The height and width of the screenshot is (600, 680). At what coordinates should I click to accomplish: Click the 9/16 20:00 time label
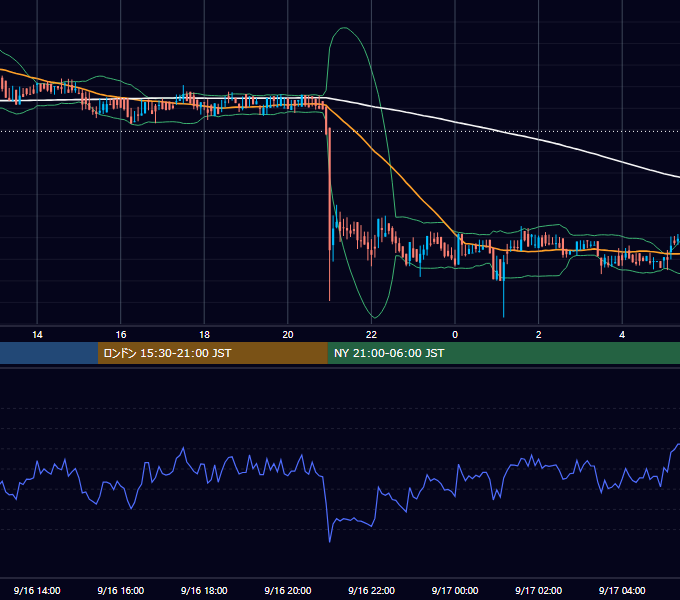pos(288,590)
